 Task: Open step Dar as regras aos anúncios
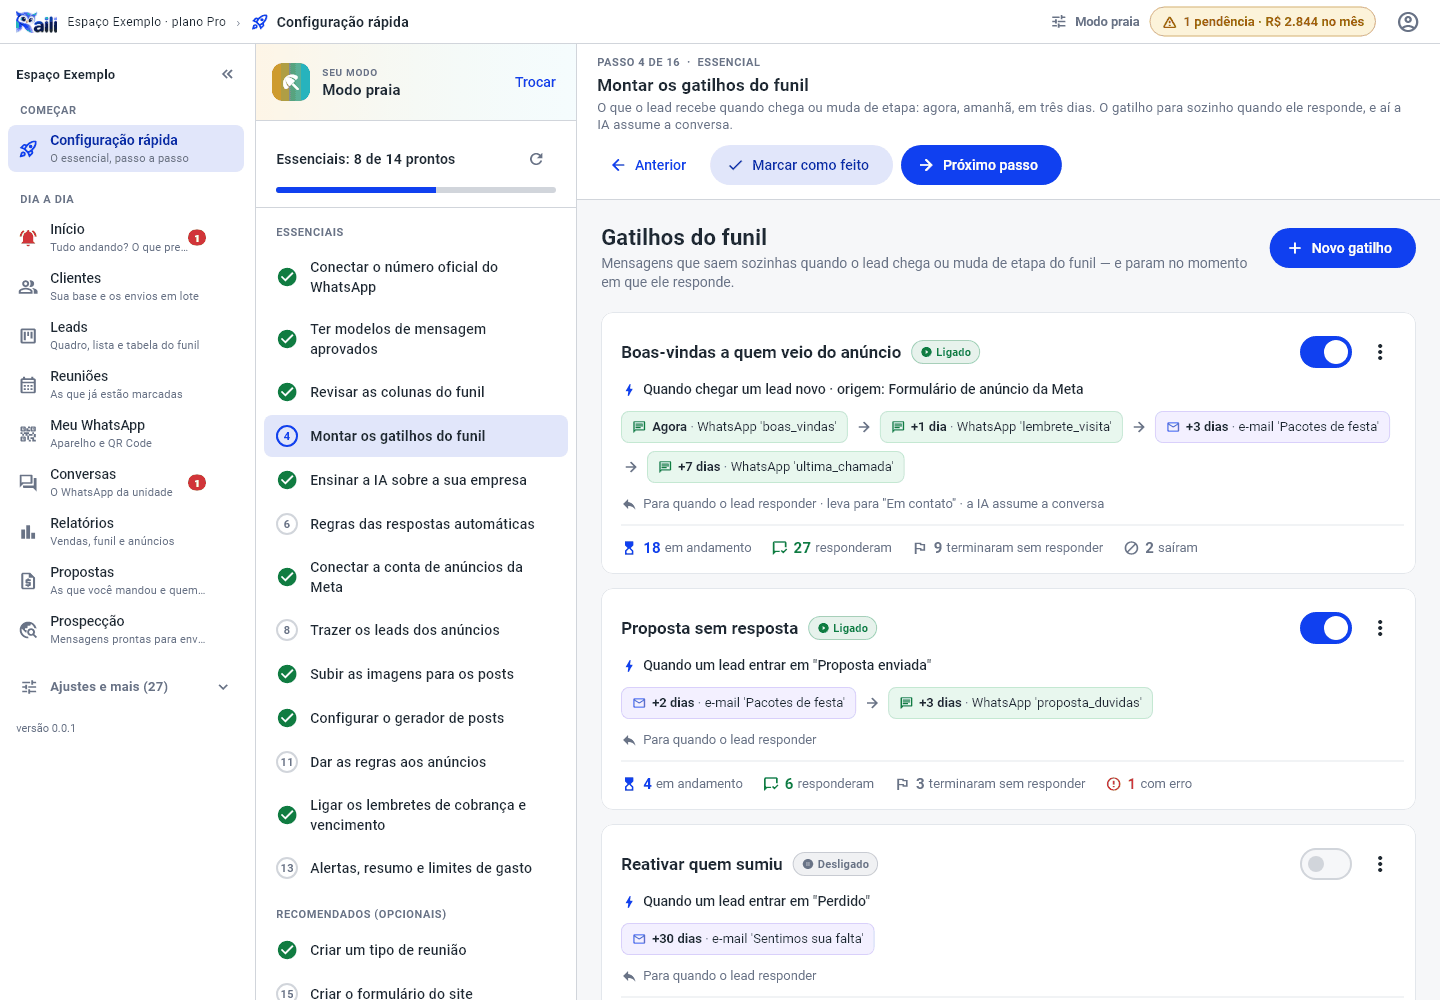tap(416, 762)
